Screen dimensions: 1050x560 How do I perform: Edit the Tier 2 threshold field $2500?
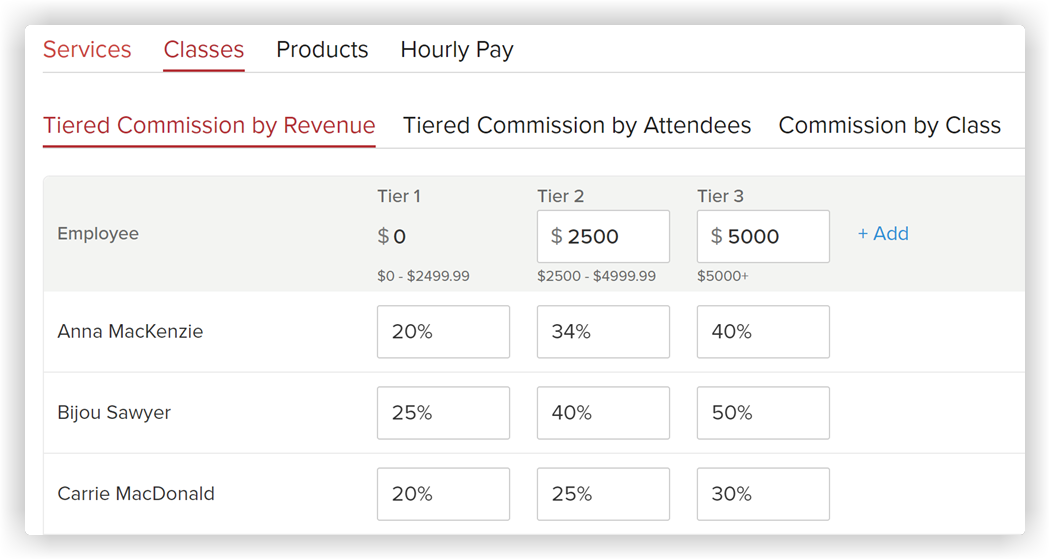pos(603,236)
